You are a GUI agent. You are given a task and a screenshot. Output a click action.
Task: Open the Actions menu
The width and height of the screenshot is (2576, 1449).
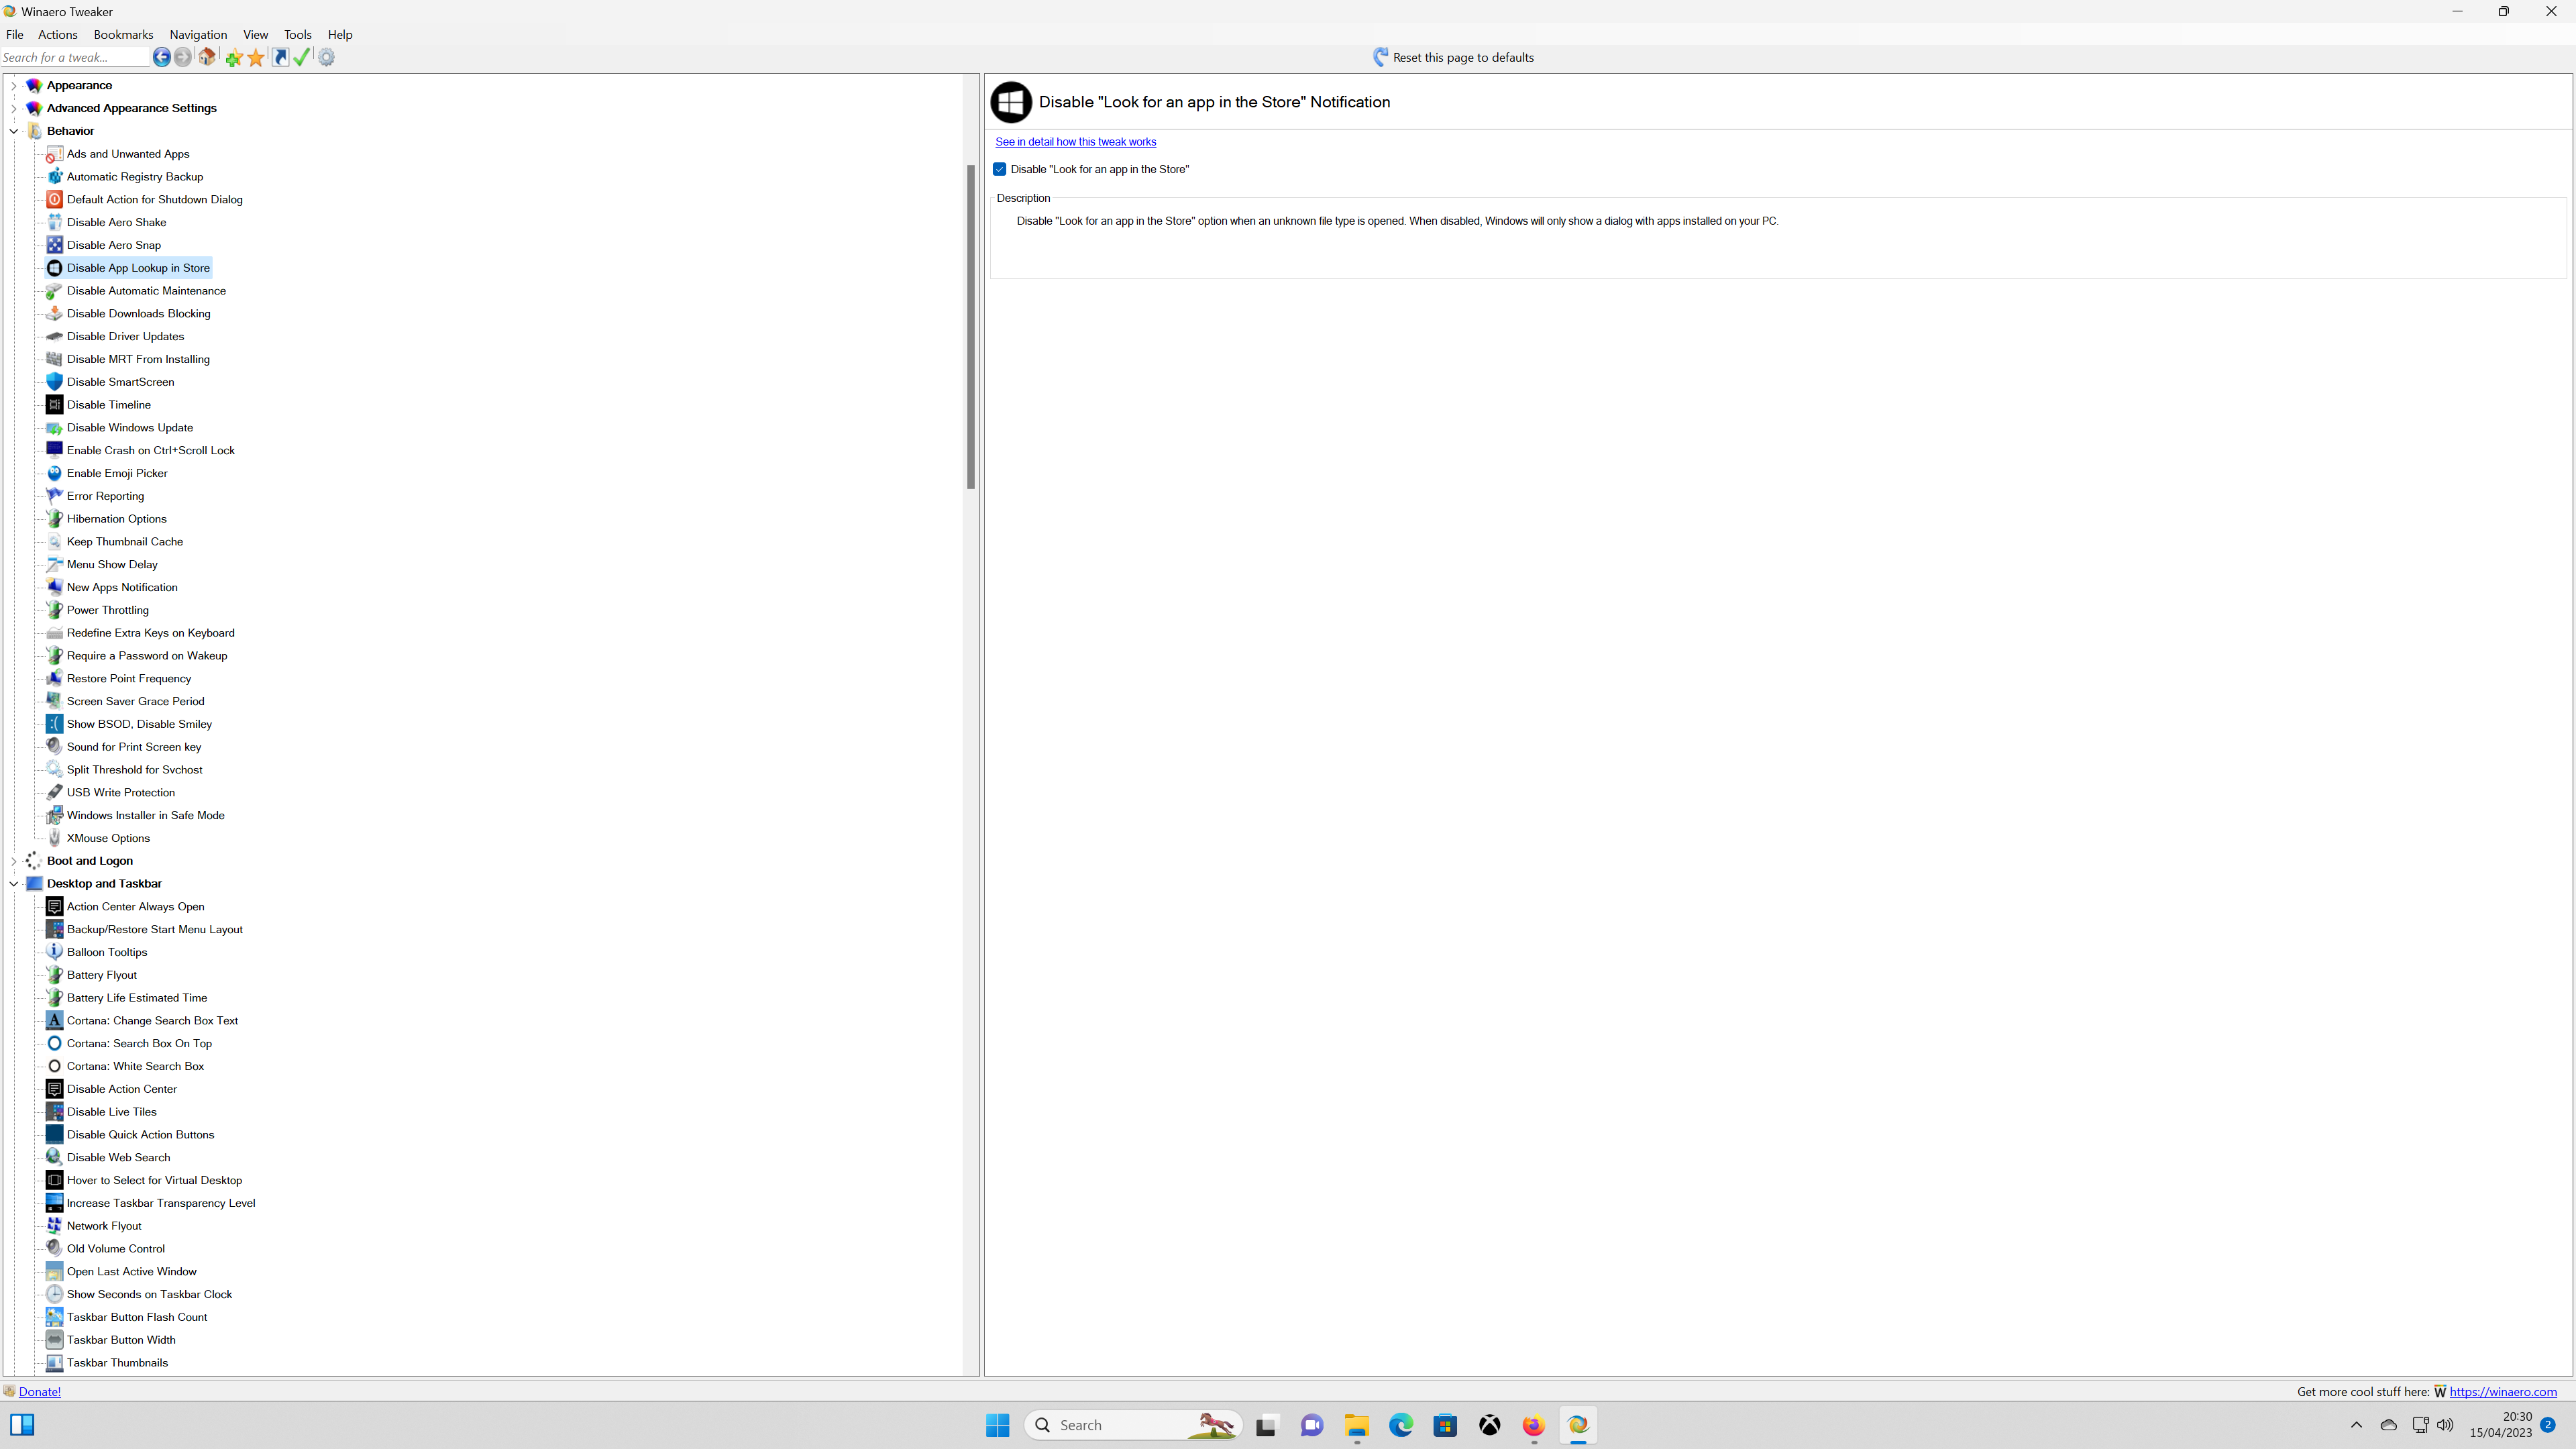(x=57, y=34)
